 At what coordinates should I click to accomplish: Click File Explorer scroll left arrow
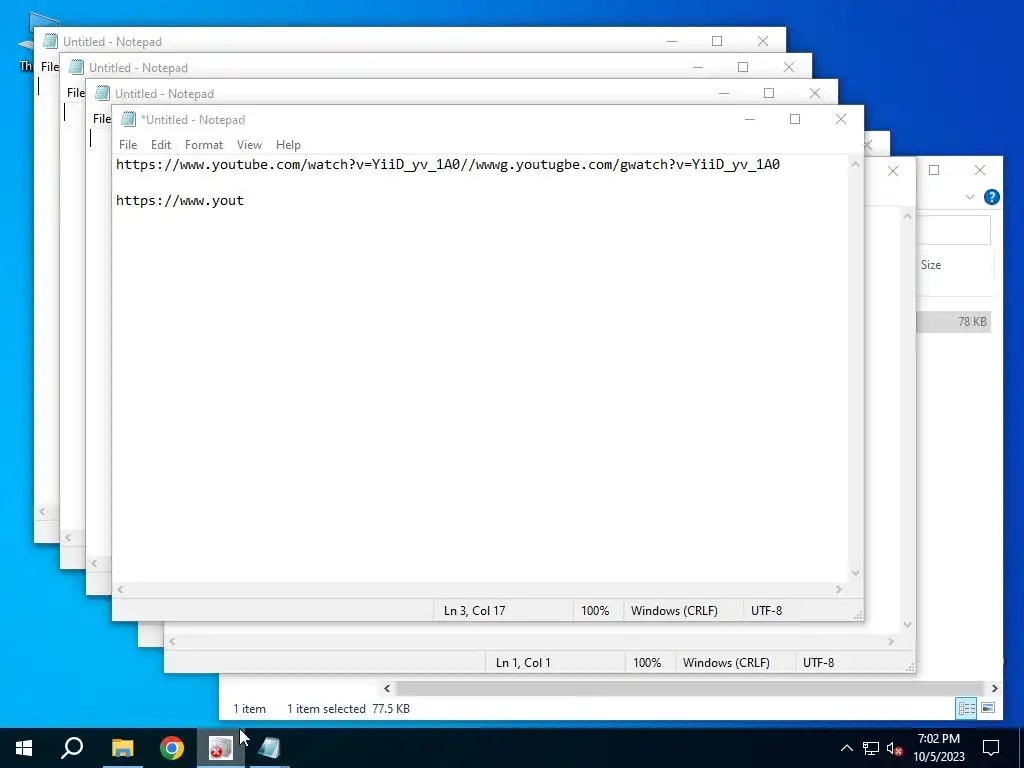387,688
